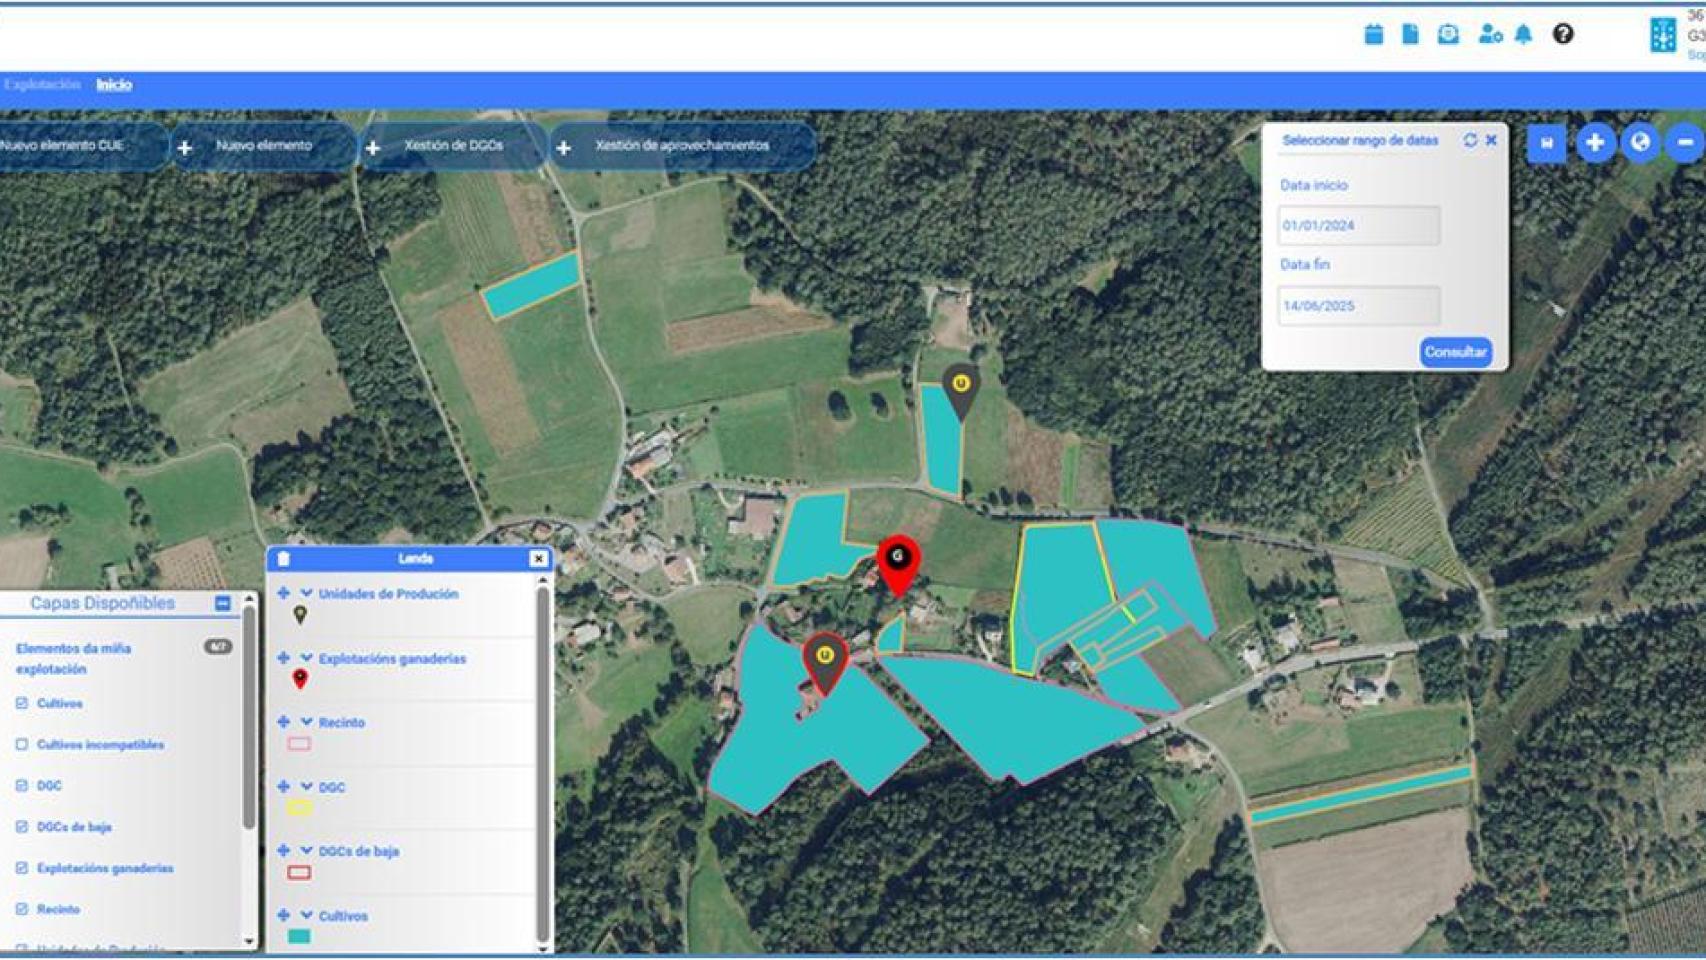1706x960 pixels.
Task: Click the document icon in top bar
Action: (x=1410, y=35)
